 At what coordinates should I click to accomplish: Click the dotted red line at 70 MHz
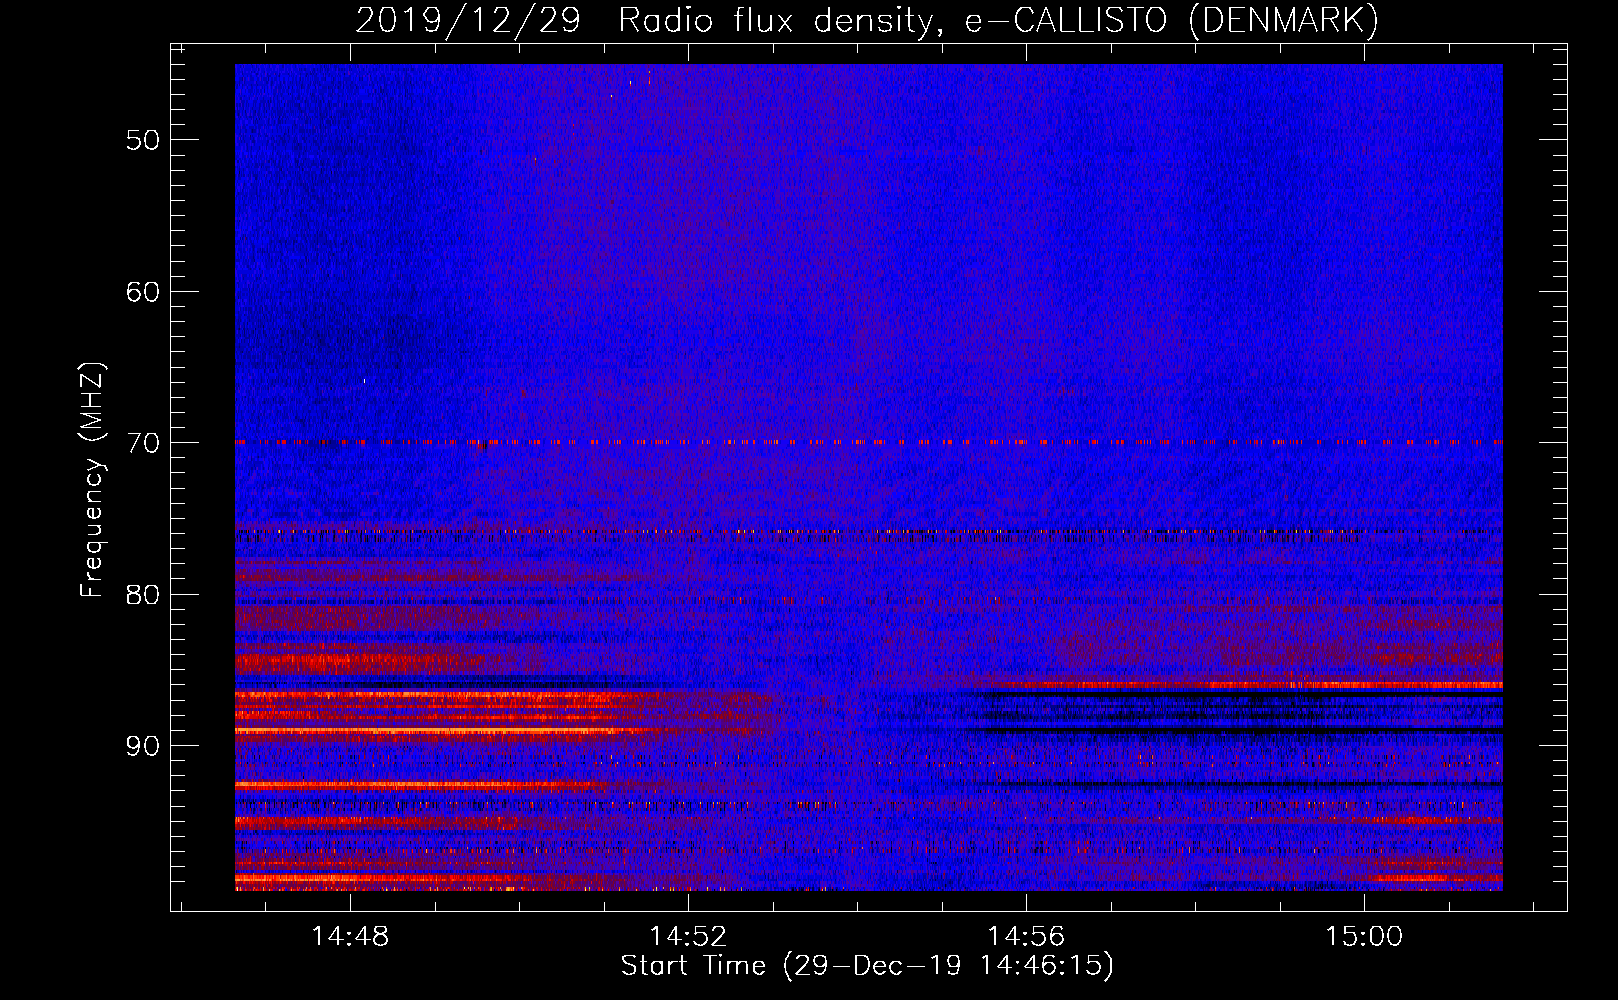[869, 441]
